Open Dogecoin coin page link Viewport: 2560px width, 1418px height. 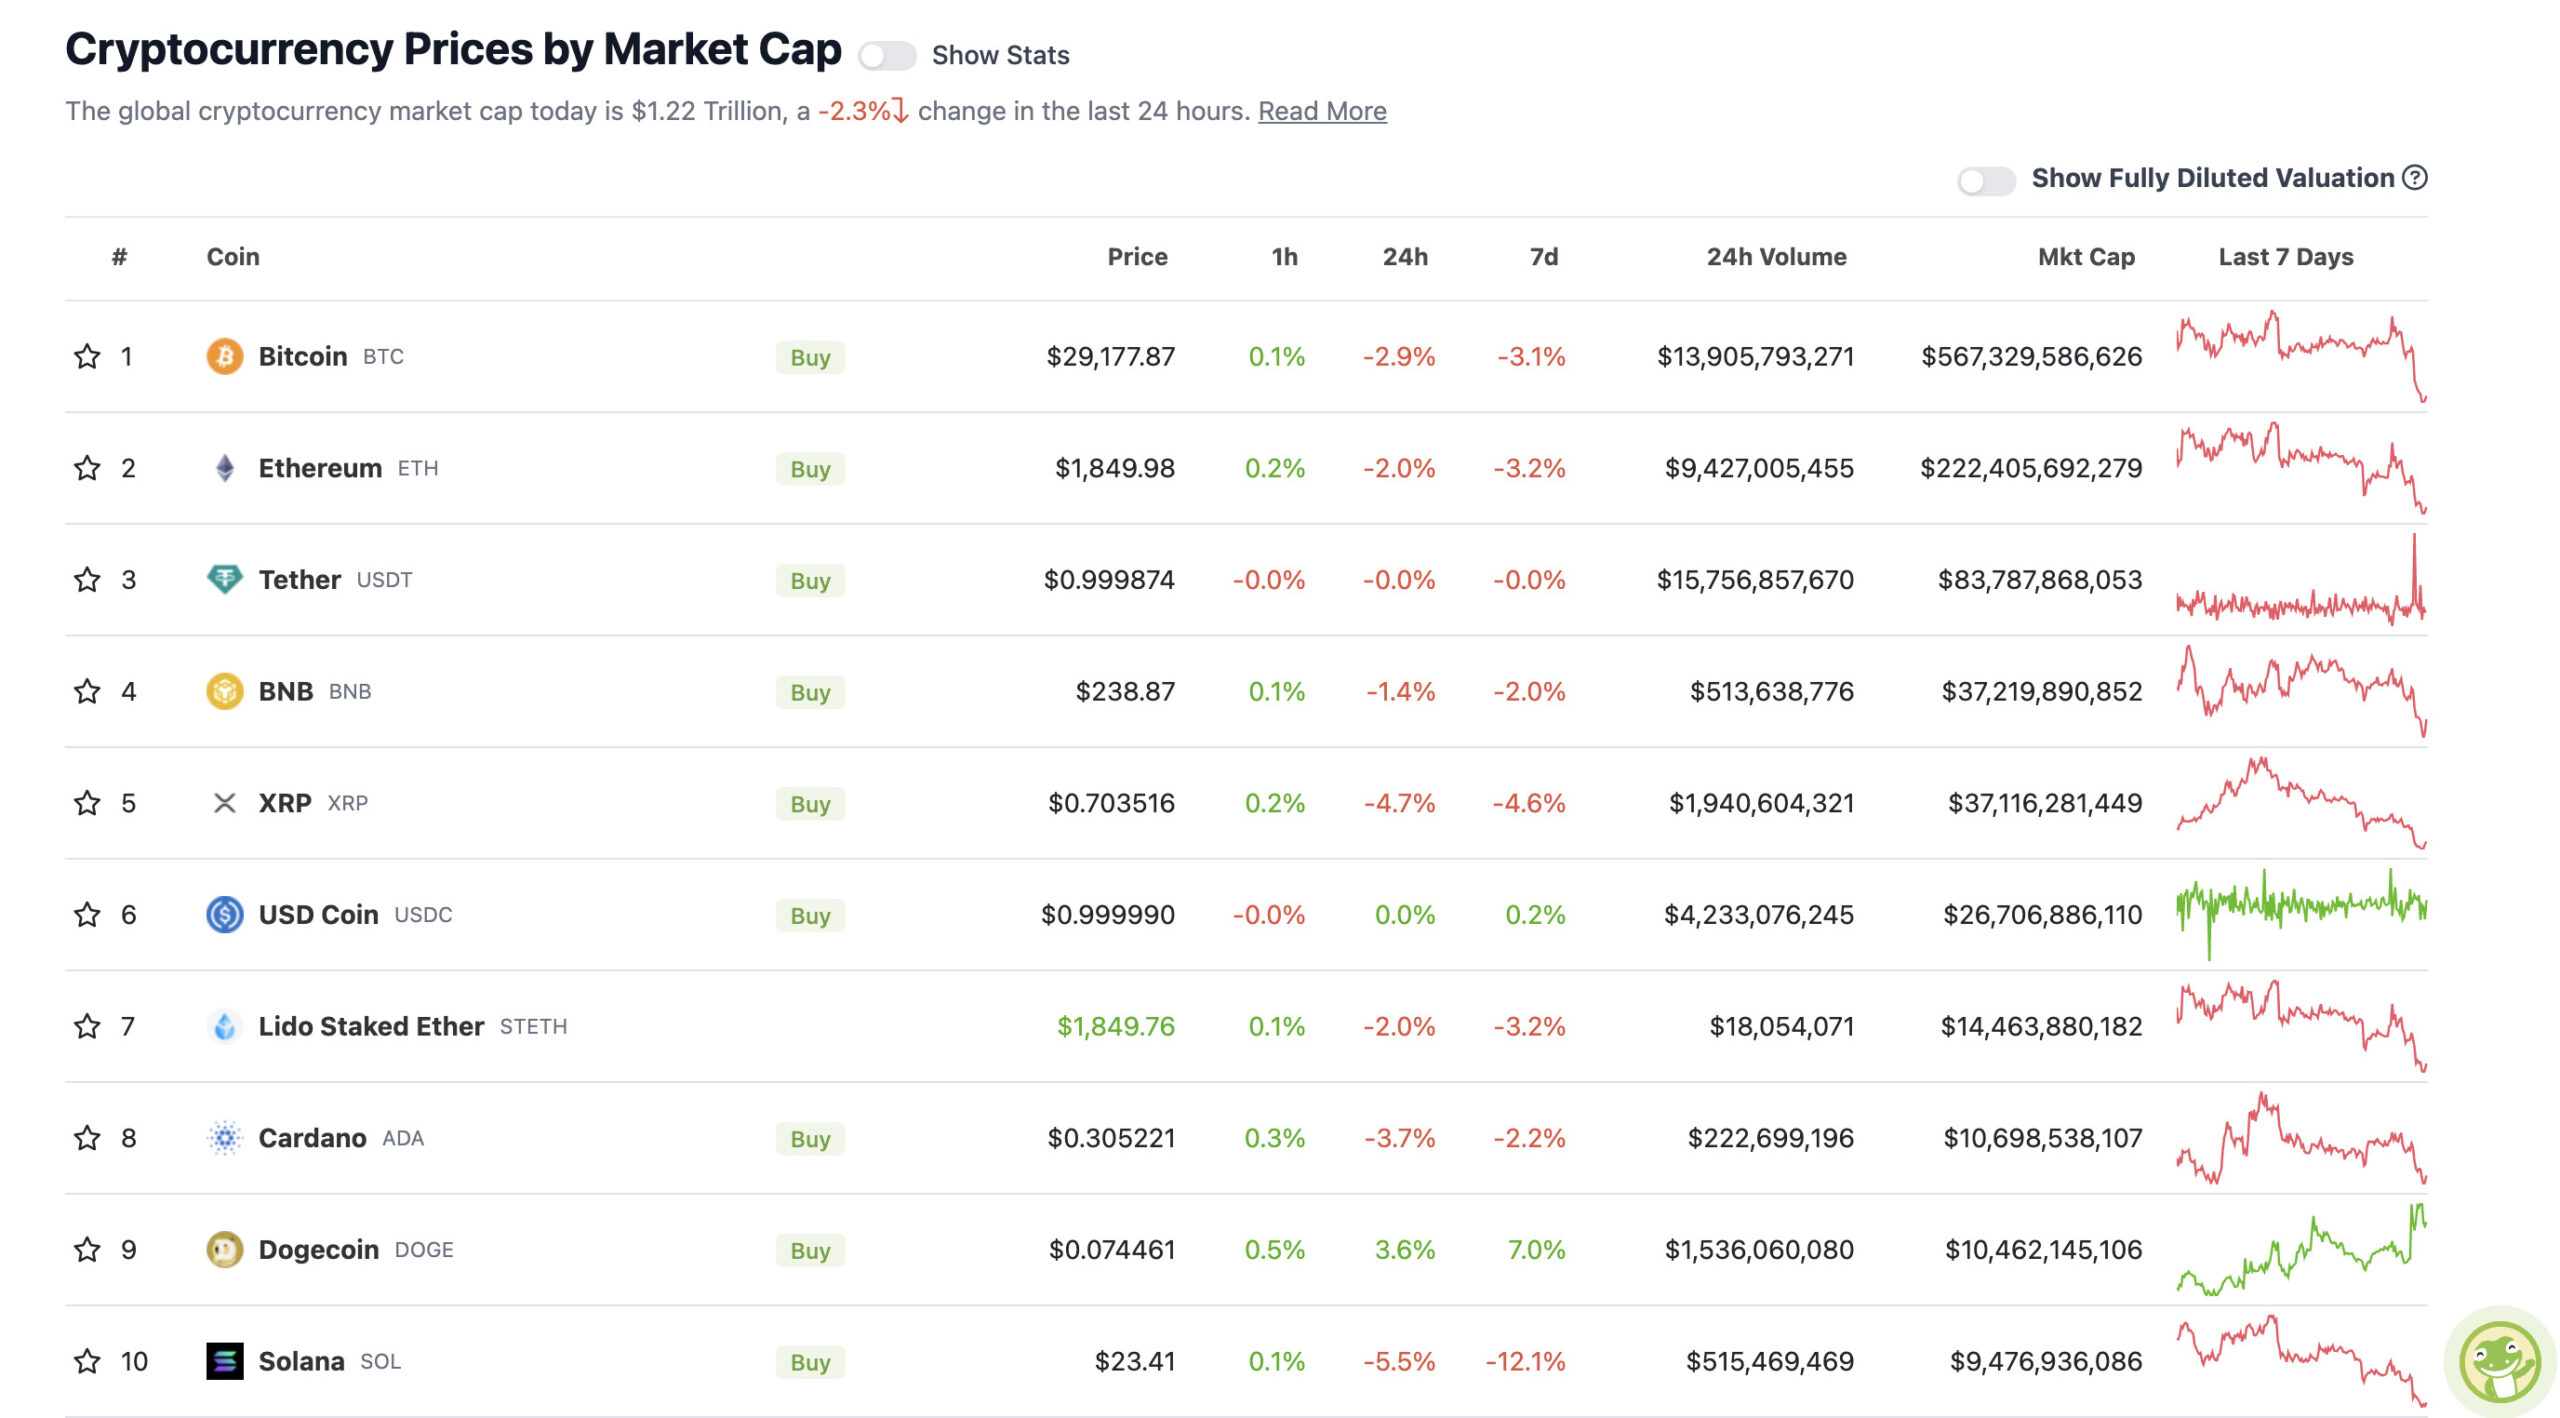point(318,1250)
